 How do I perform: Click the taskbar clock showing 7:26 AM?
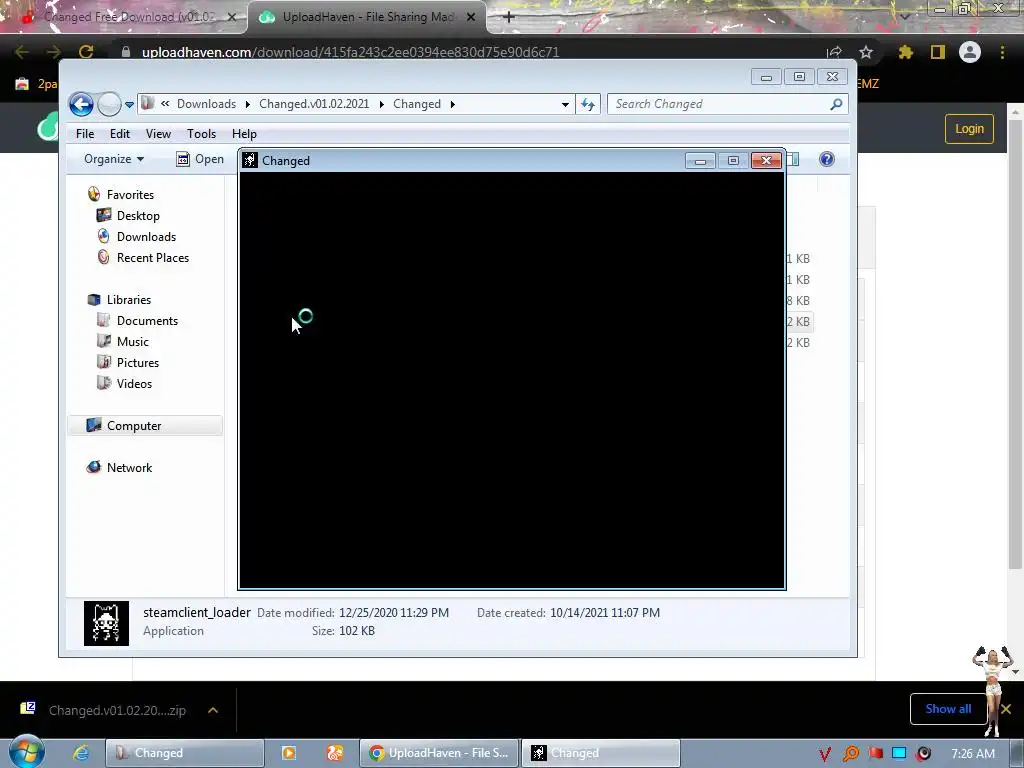(x=972, y=753)
